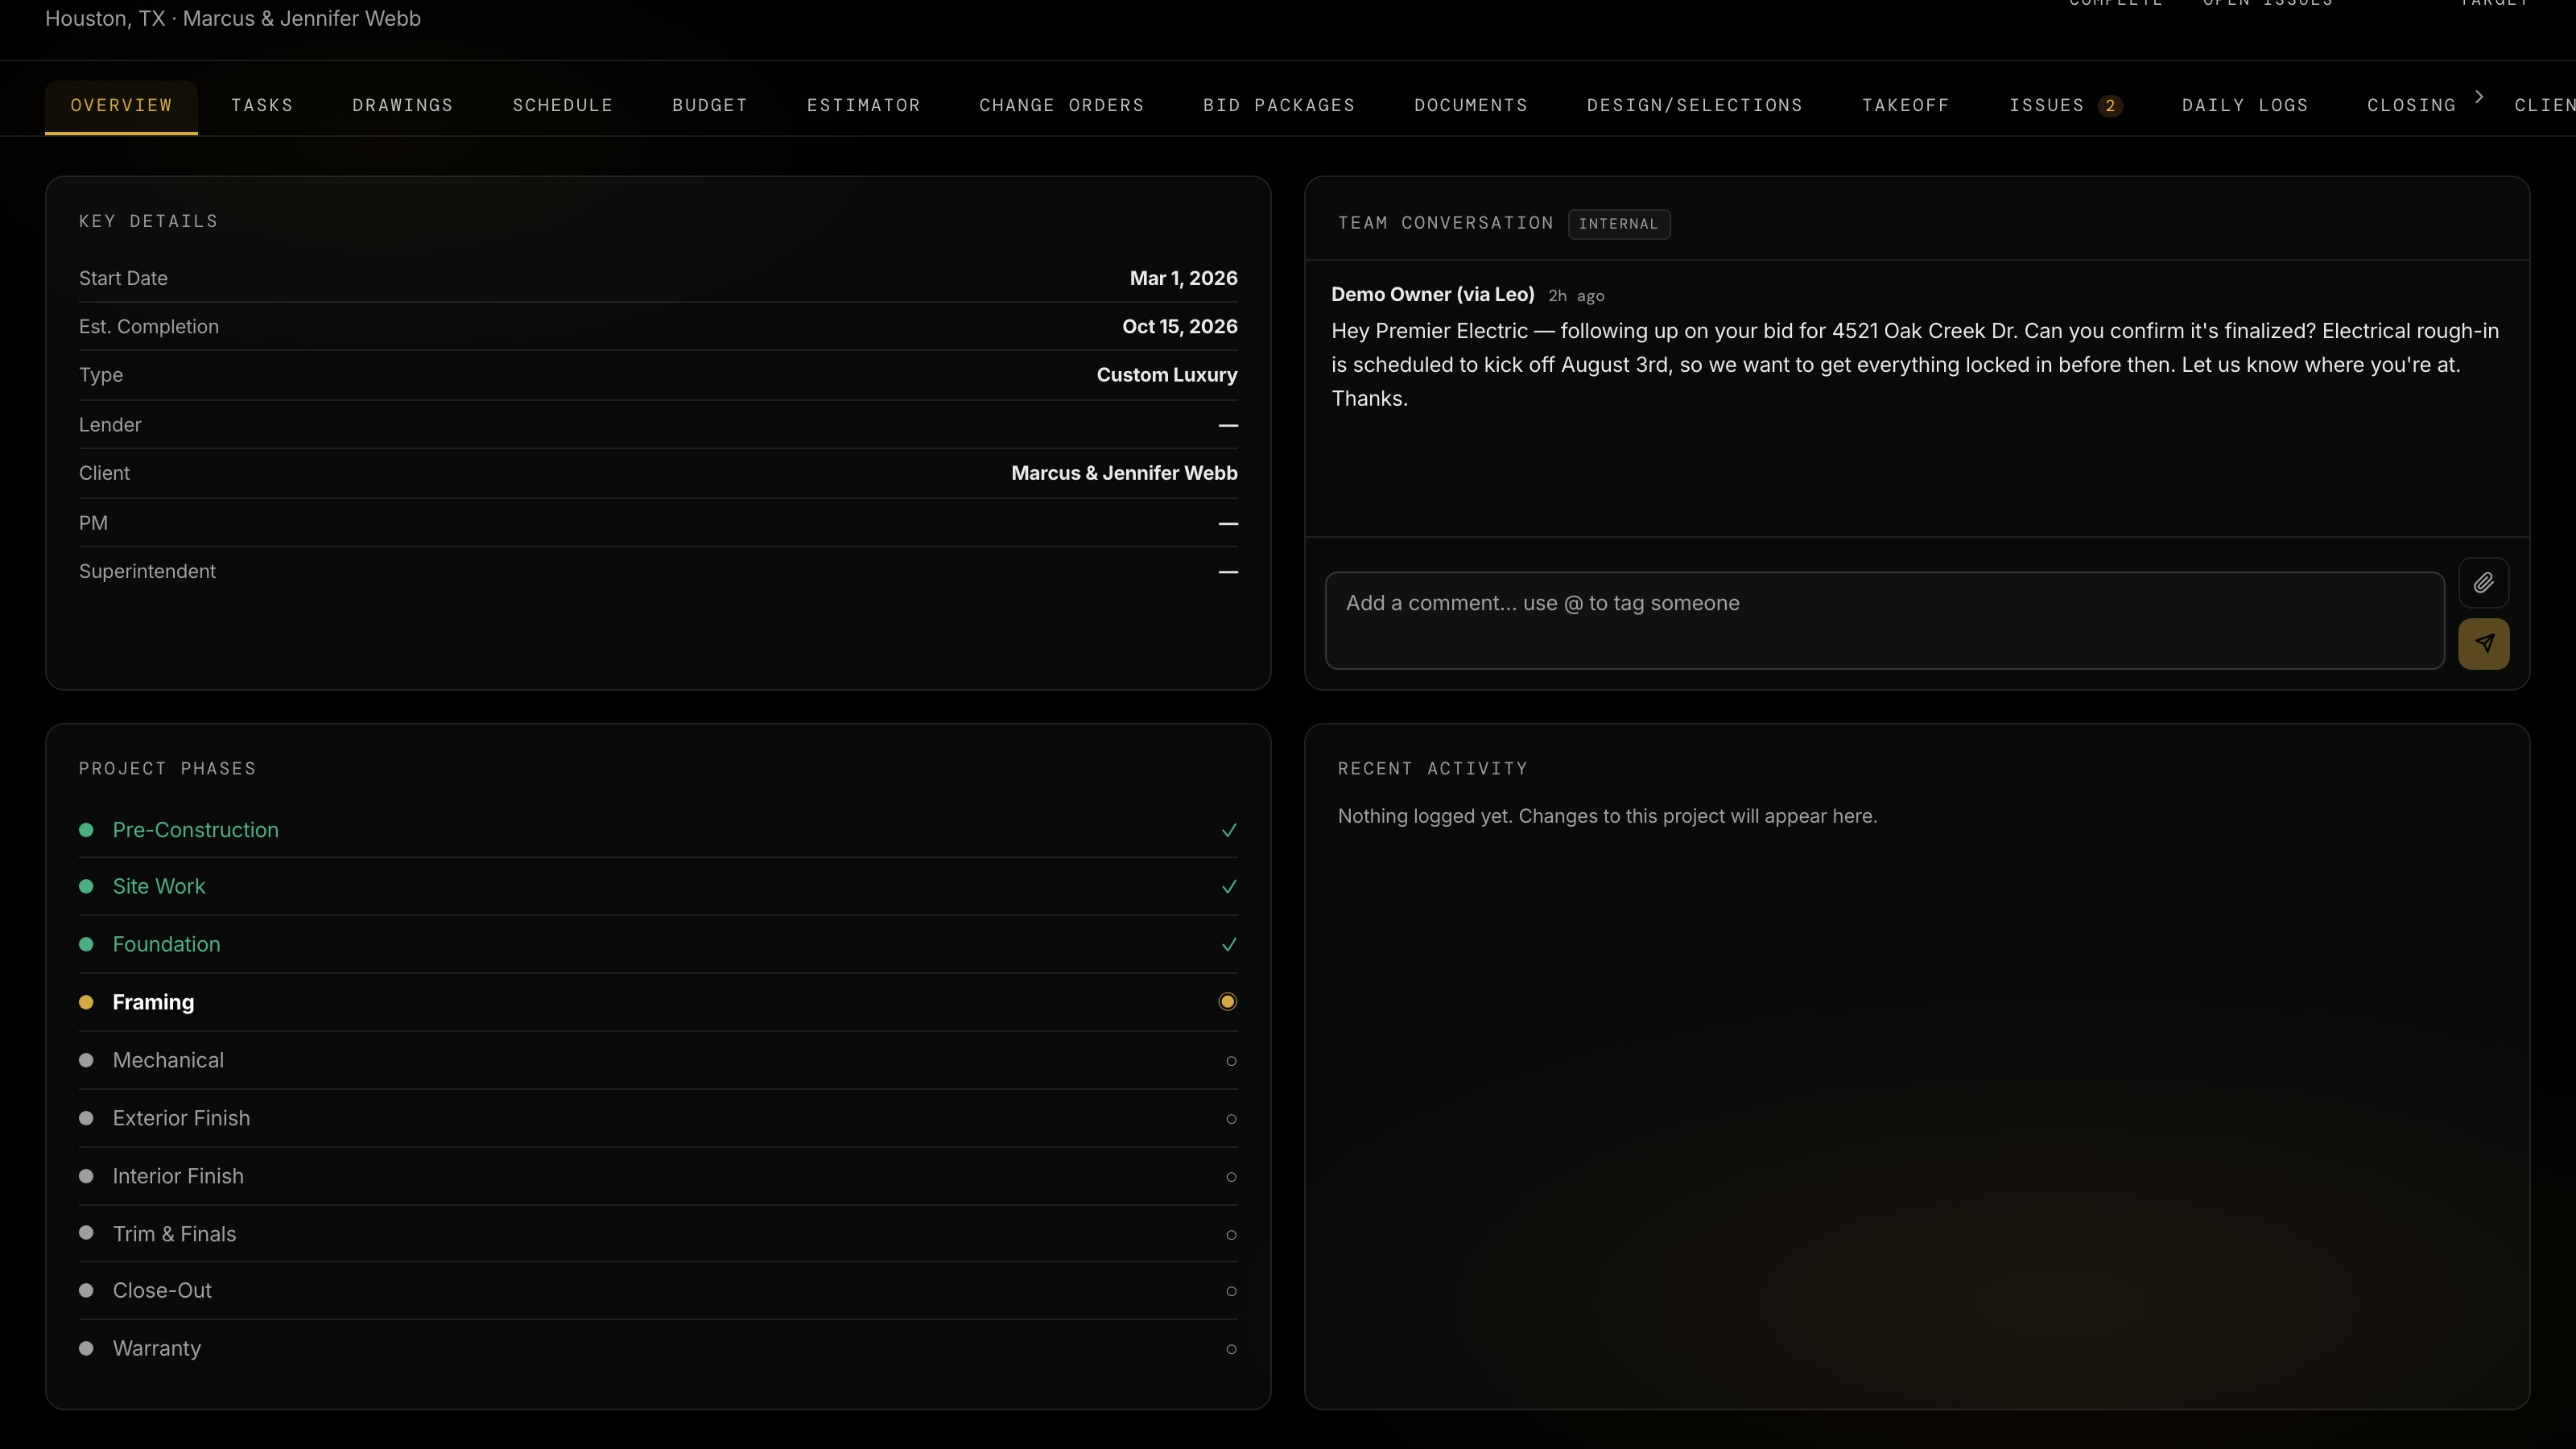Click the Foundation completed checkmark
Screen dimensions: 2576x1449
click(x=1229, y=945)
